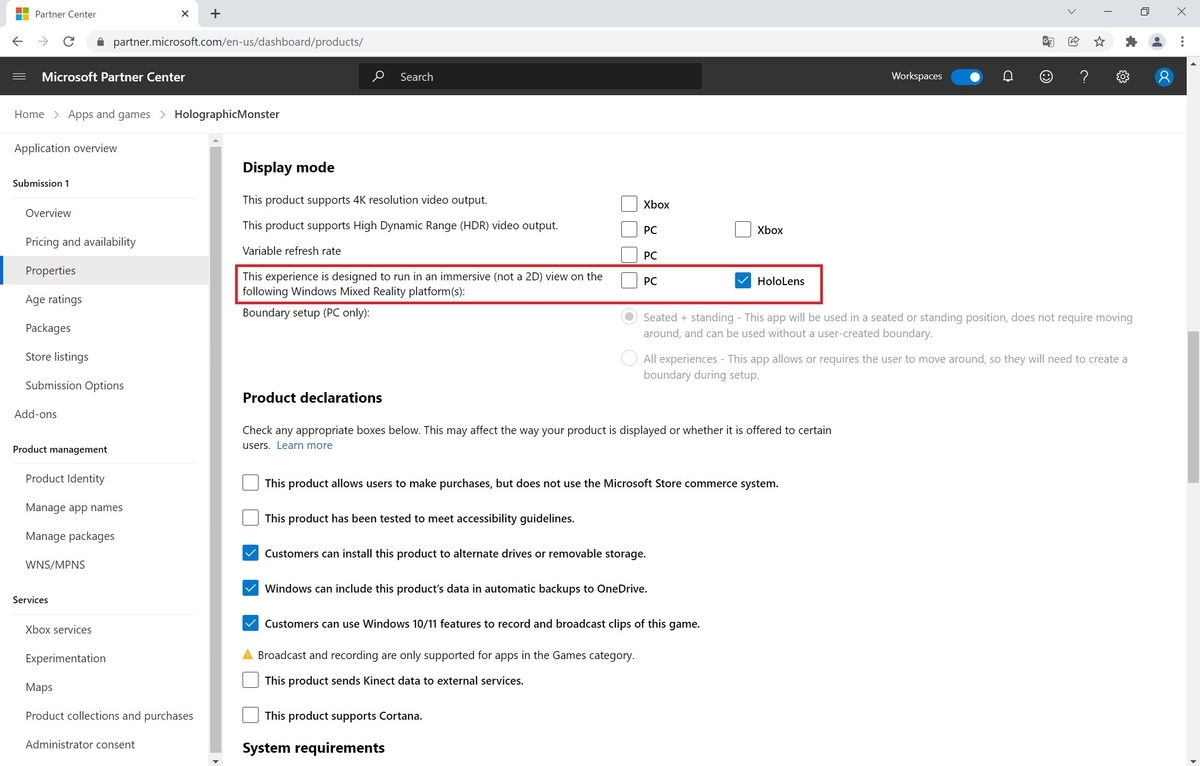Uncheck OneDrive automatic backups option
This screenshot has height=766, width=1200.
(251, 588)
